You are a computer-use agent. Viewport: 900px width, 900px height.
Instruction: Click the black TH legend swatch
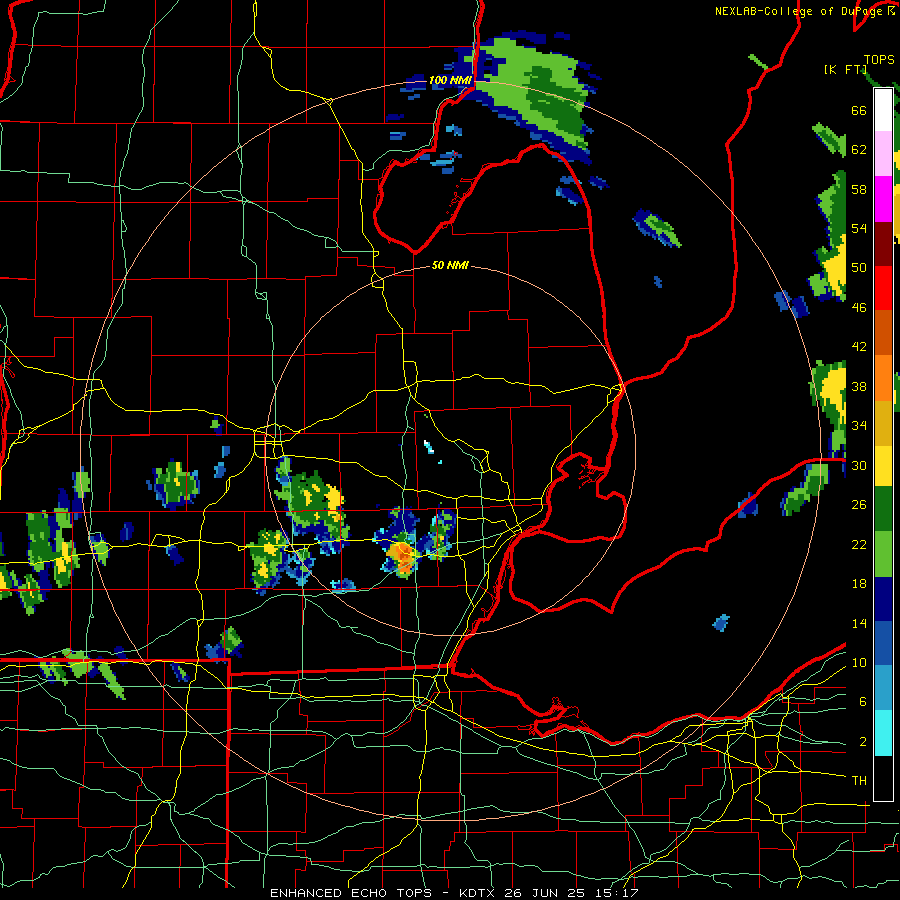click(x=883, y=778)
